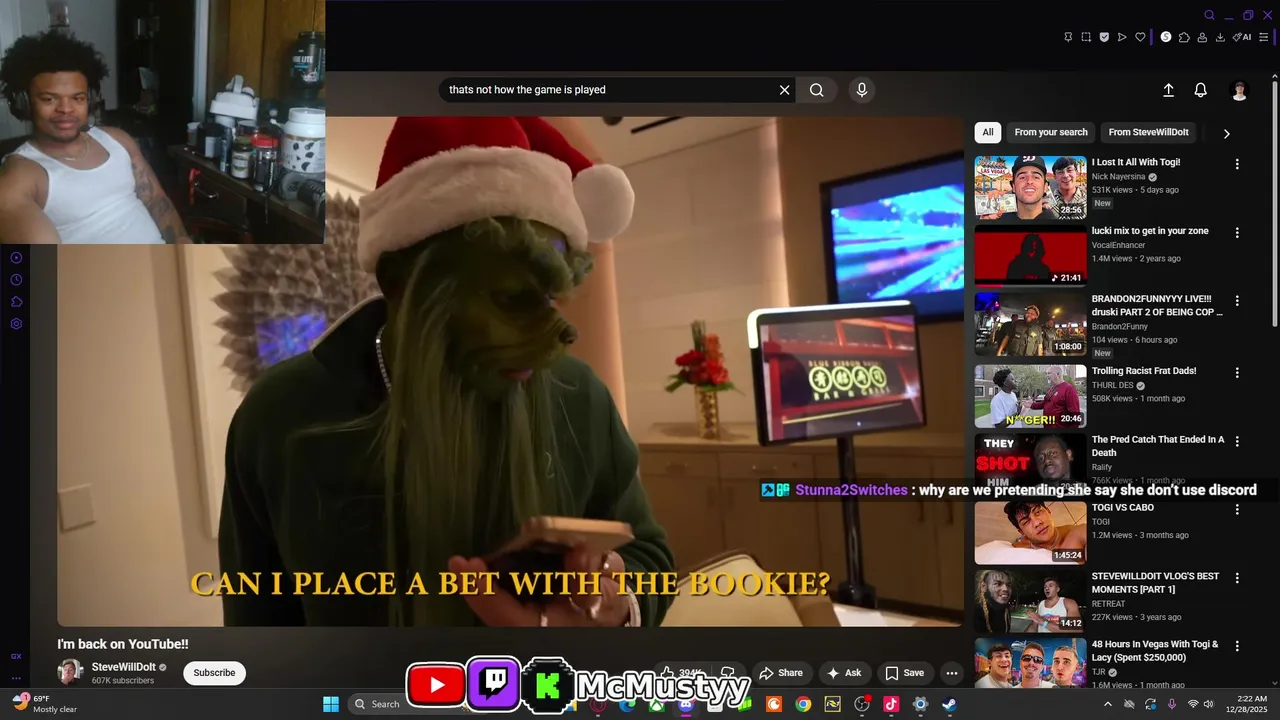Screen dimensions: 1280x720
Task: Clear the YouTube search box text
Action: click(785, 90)
